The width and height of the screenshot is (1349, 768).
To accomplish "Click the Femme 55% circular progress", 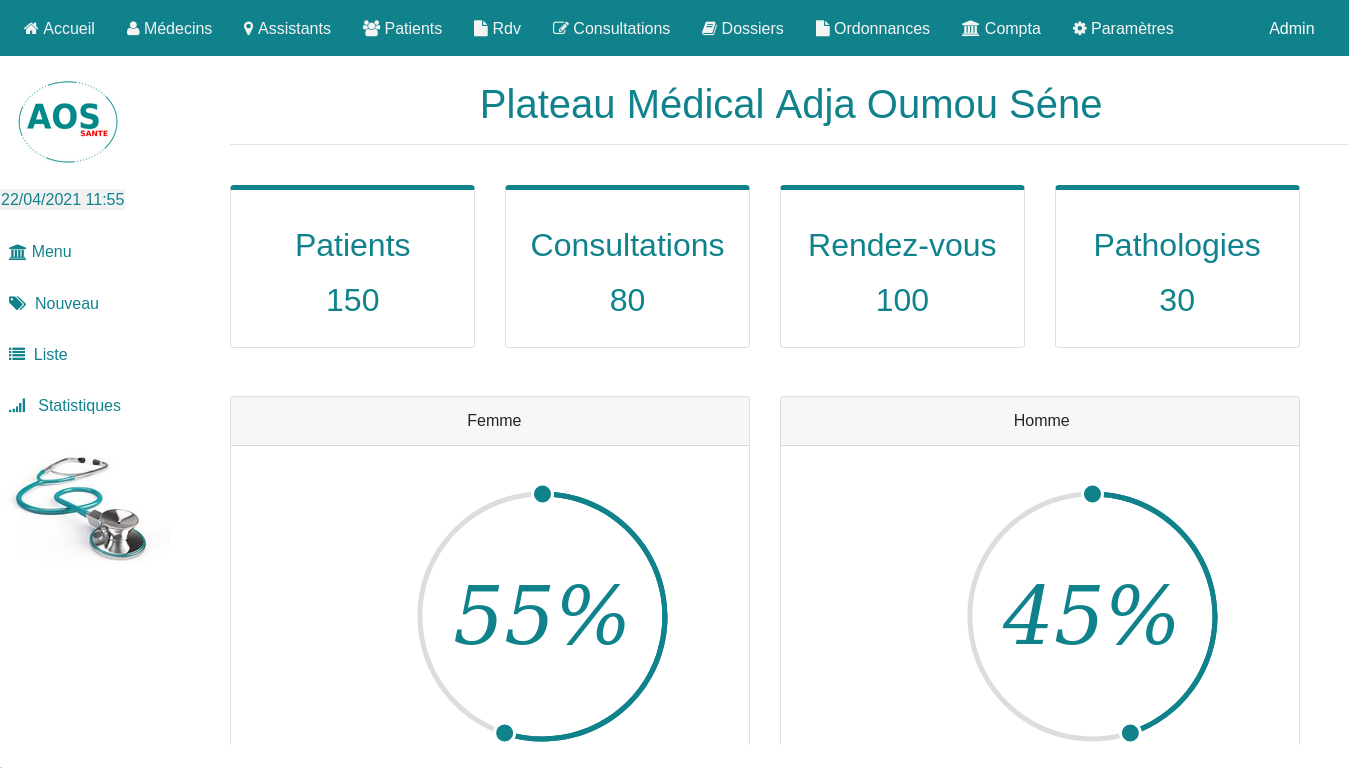I will [x=542, y=616].
